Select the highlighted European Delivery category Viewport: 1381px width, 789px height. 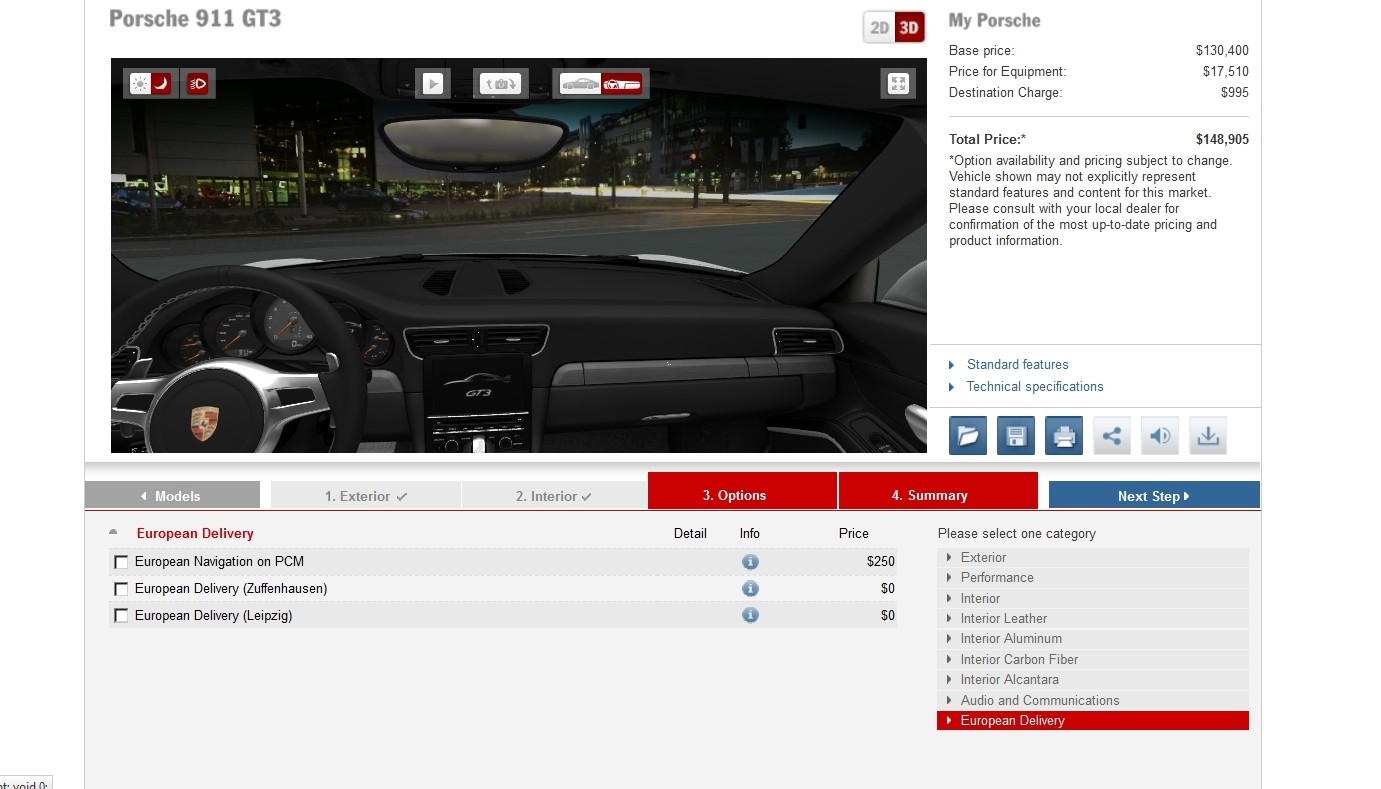1093,720
